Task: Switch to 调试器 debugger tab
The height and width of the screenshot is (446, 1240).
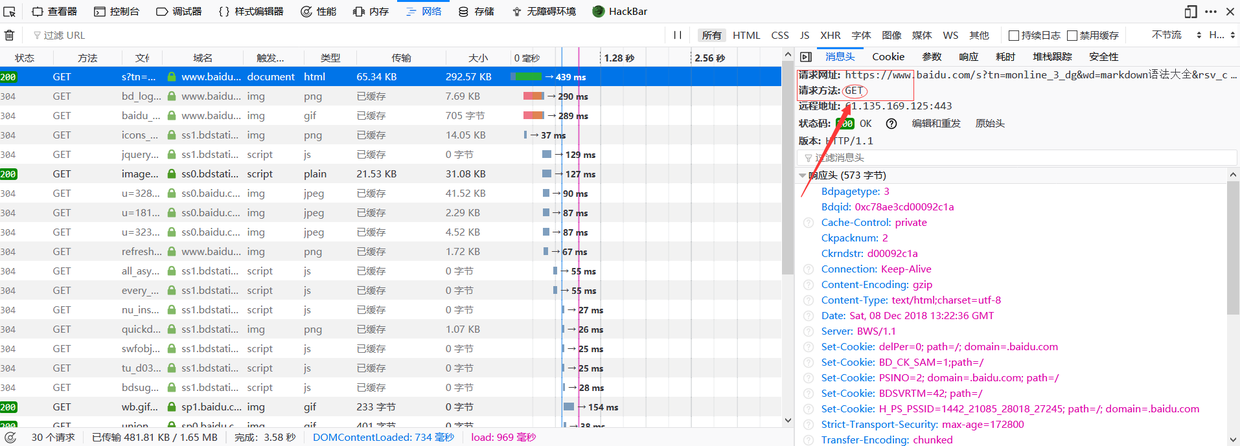Action: tap(179, 12)
